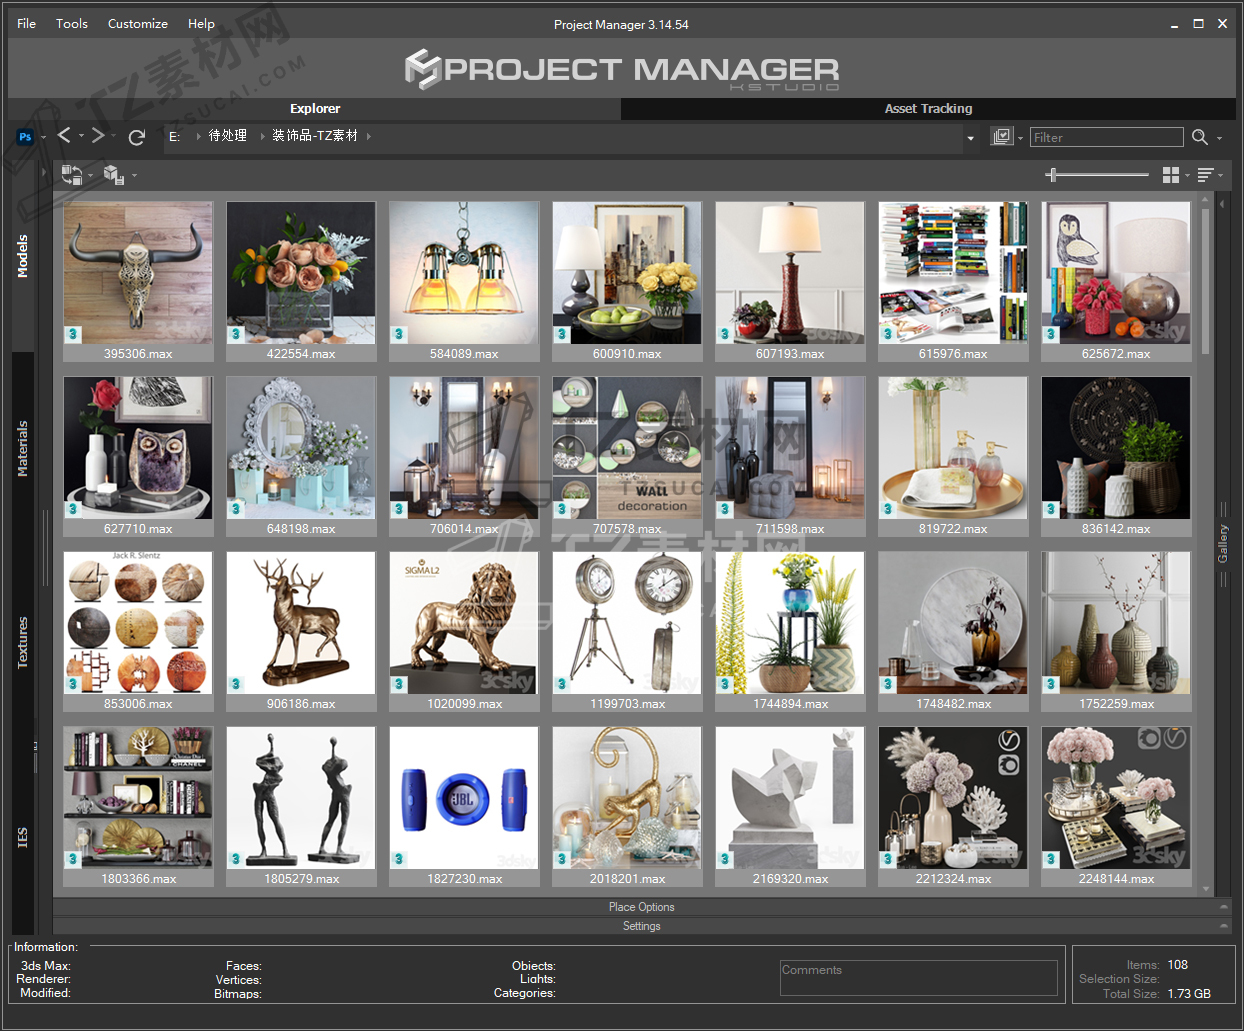
Task: Click the file swap icon in the toolbar
Action: tap(71, 175)
